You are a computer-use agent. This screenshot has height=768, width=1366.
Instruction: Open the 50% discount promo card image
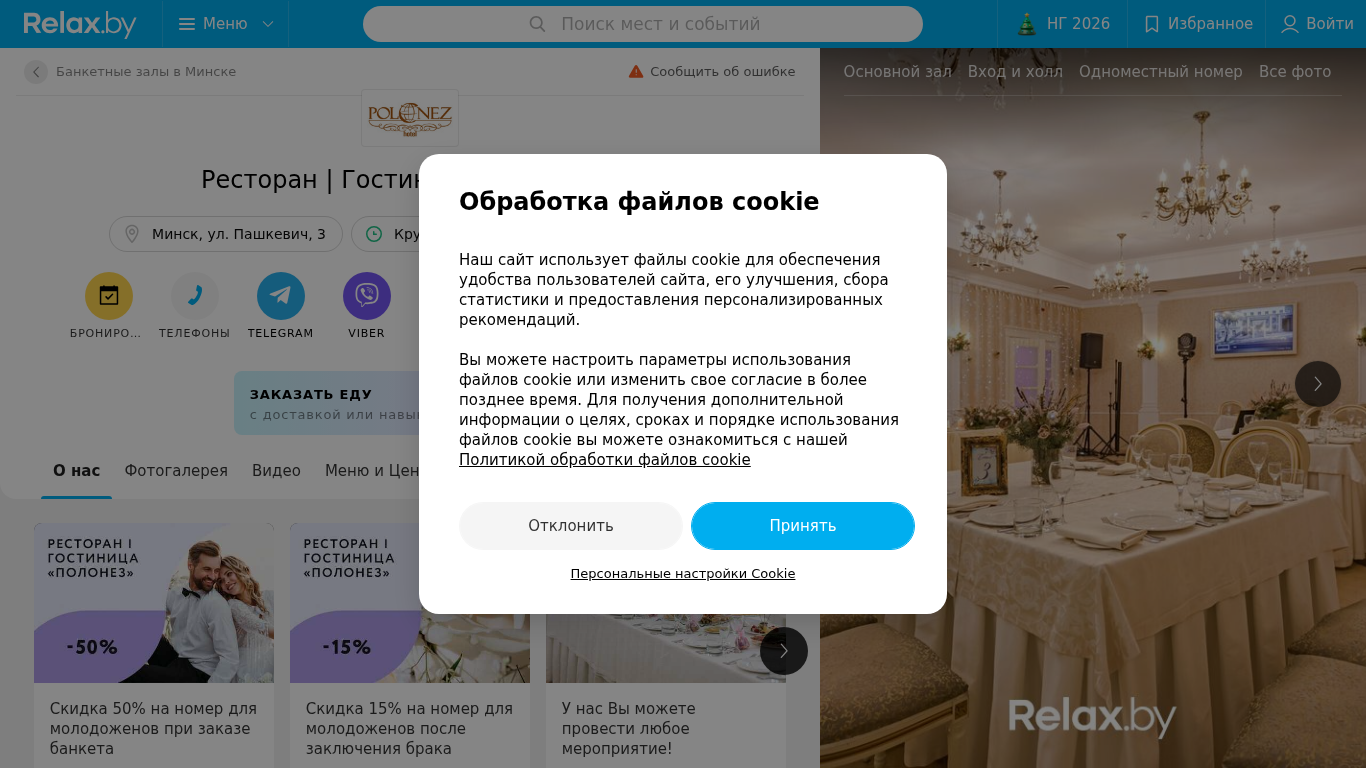[x=154, y=603]
